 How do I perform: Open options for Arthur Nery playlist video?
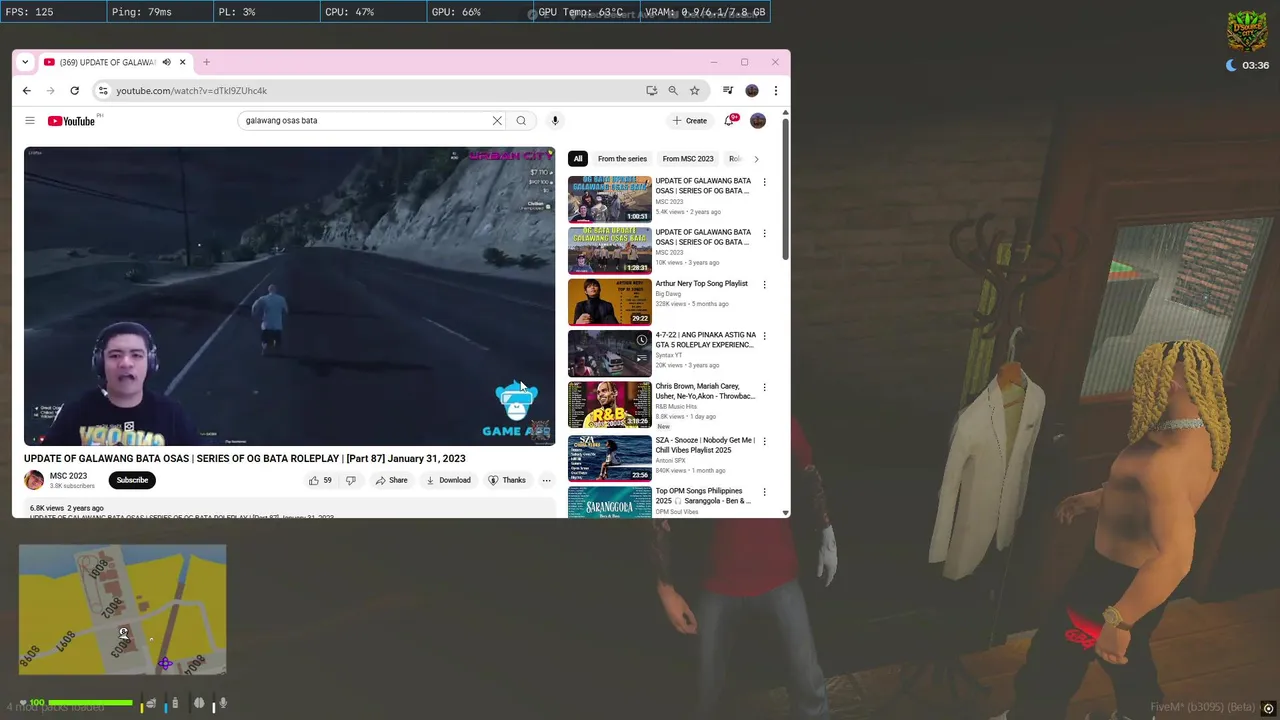(765, 284)
